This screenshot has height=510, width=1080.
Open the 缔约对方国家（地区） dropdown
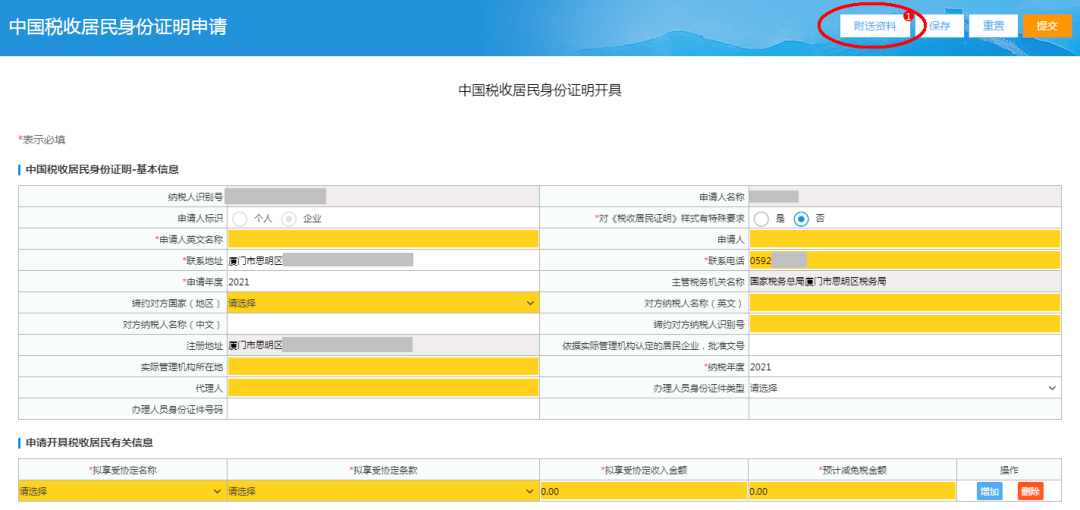383,303
